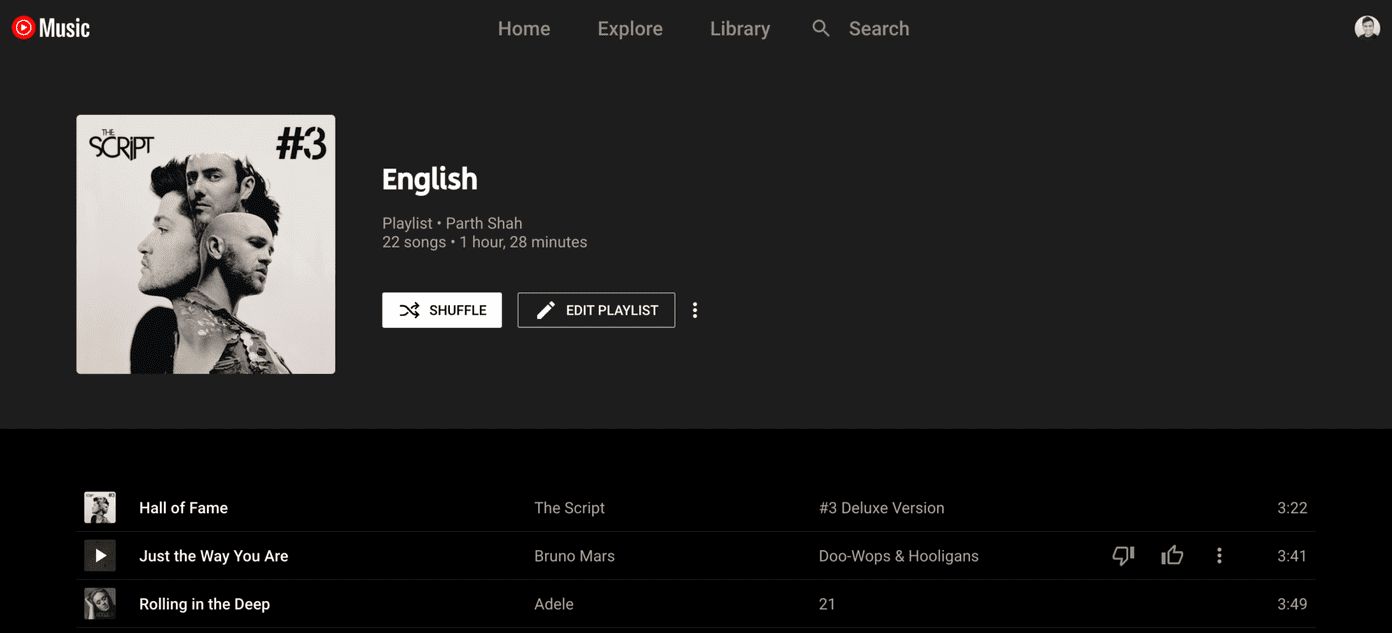
Task: Open the Bruno Mars artist link
Action: 574,556
